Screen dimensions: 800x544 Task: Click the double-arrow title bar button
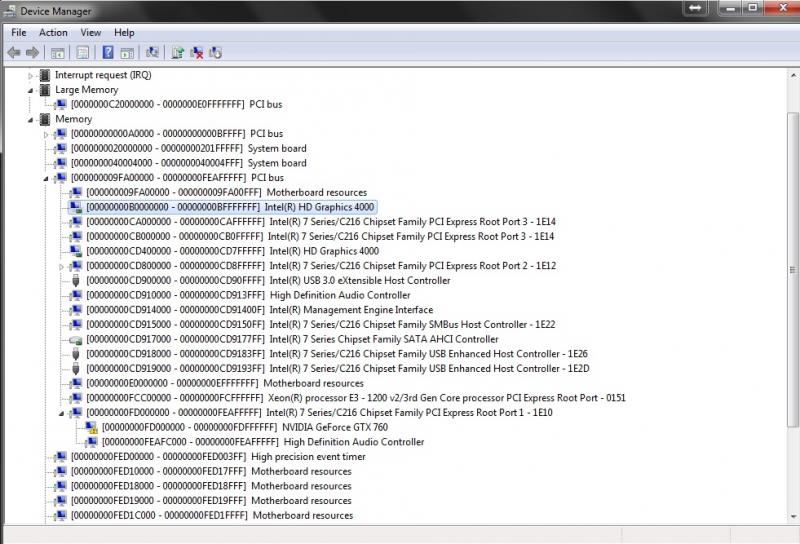pyautogui.click(x=695, y=8)
